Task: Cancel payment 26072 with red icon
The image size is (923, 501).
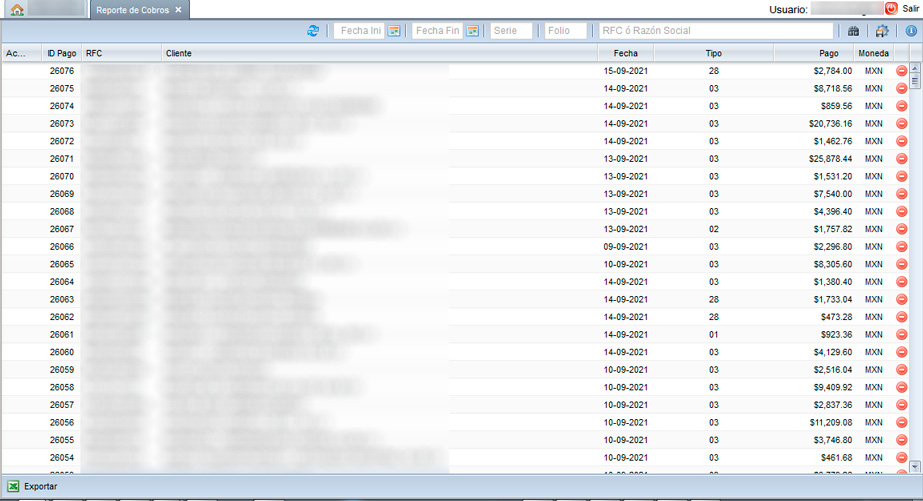Action: point(901,141)
